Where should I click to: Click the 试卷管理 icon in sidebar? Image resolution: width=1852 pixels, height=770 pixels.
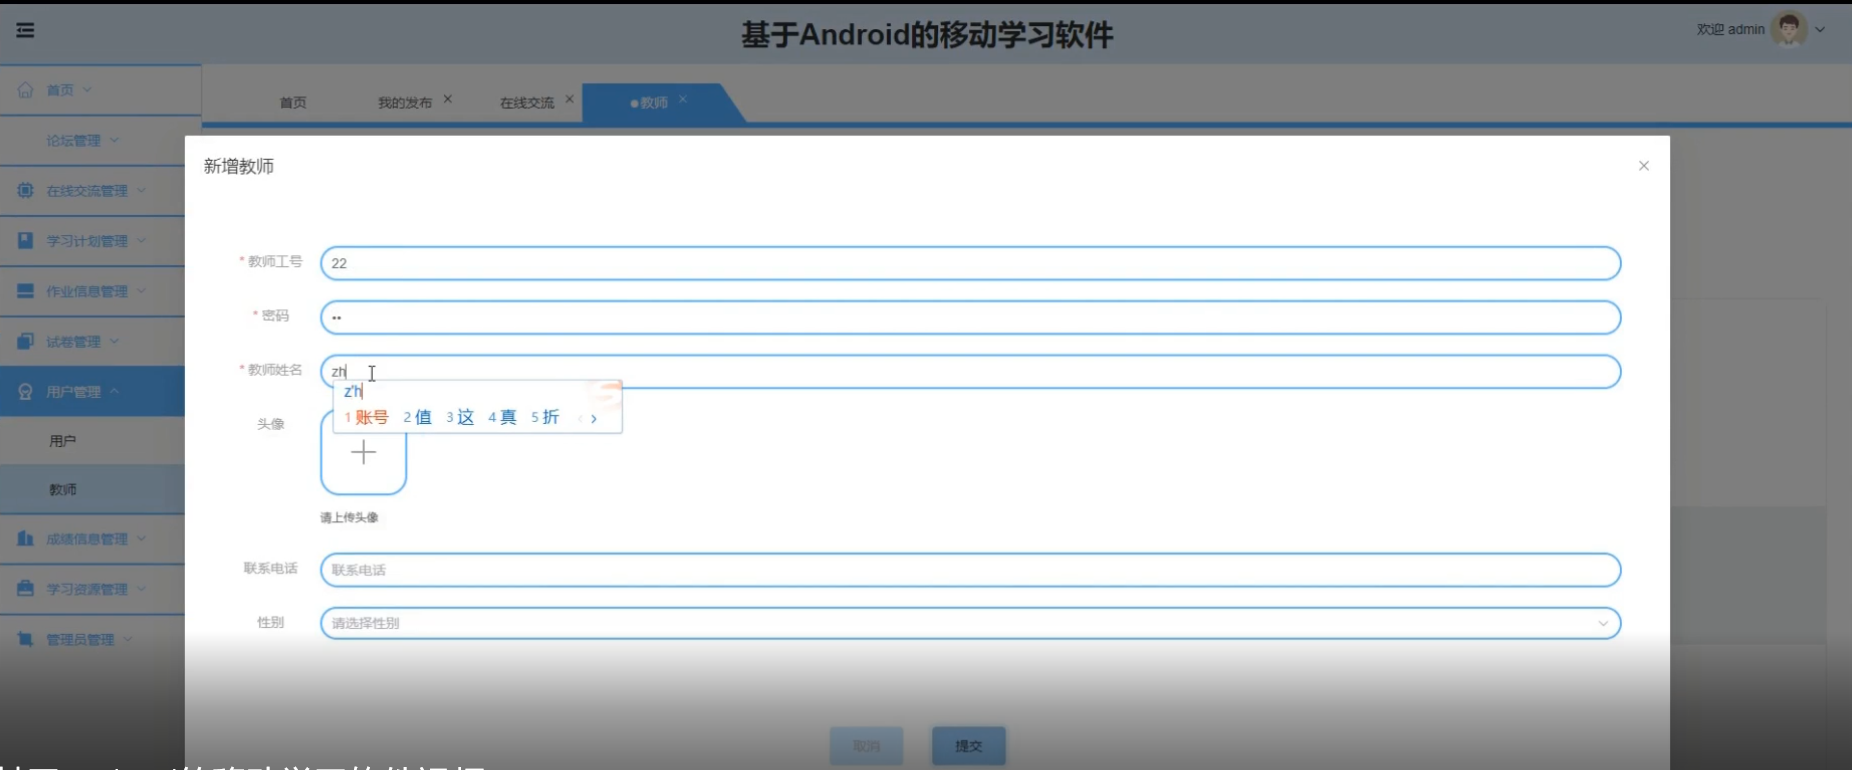pos(25,342)
